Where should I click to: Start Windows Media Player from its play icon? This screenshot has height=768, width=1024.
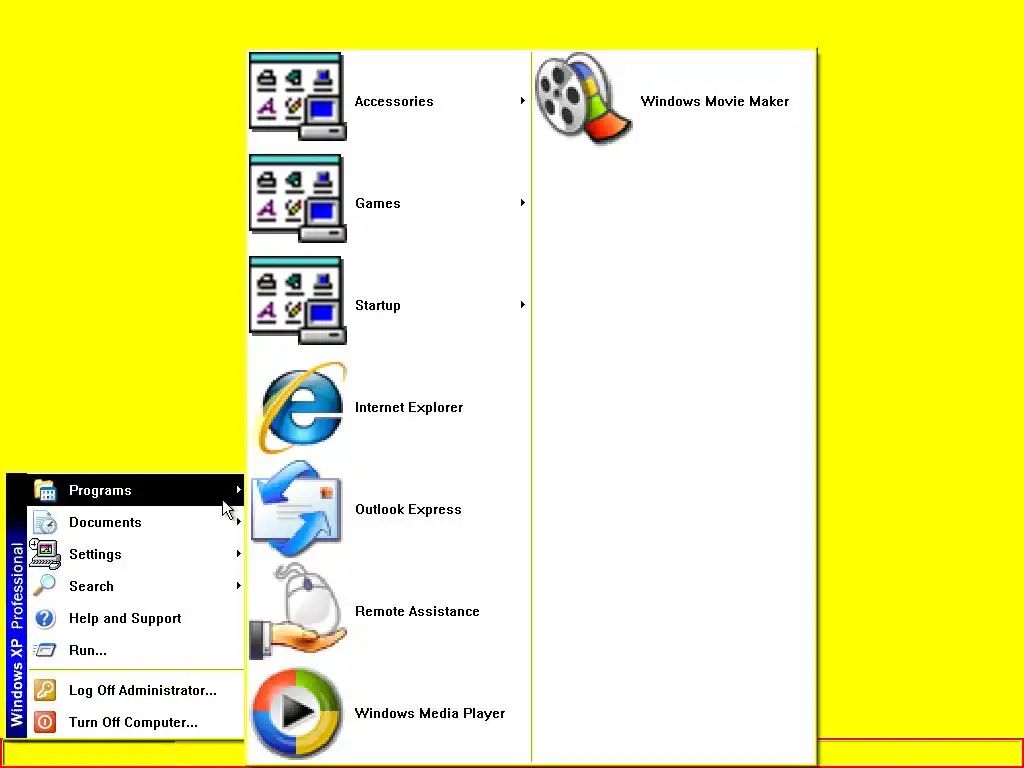(297, 713)
